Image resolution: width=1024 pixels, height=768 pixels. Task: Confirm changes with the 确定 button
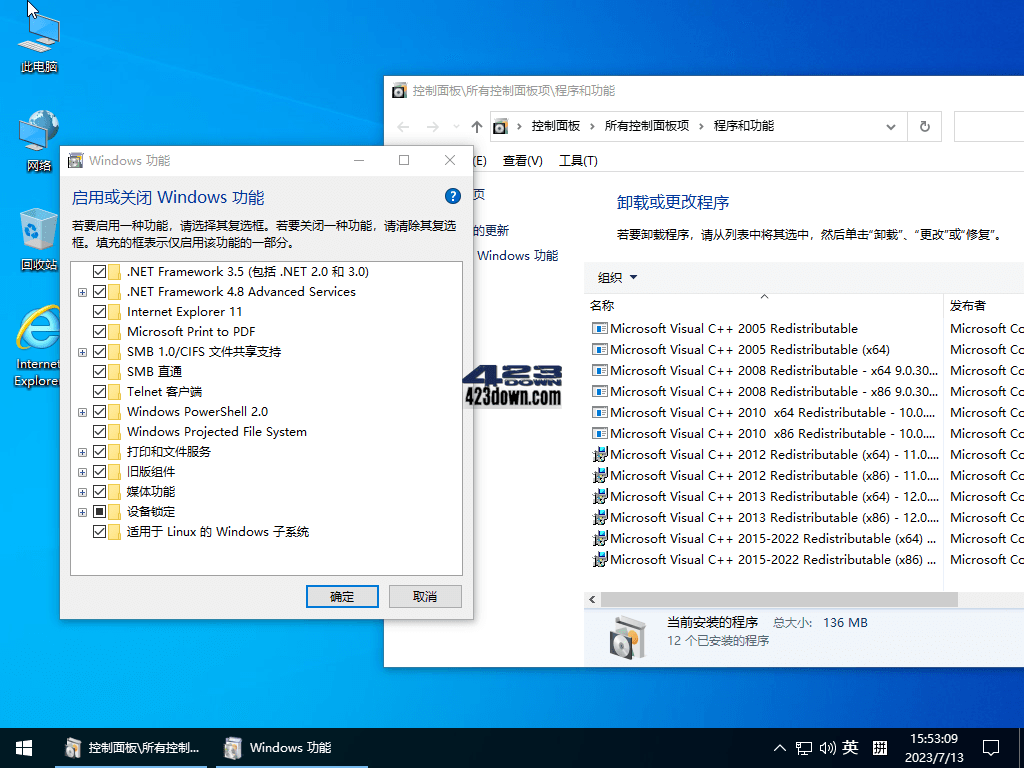341,596
